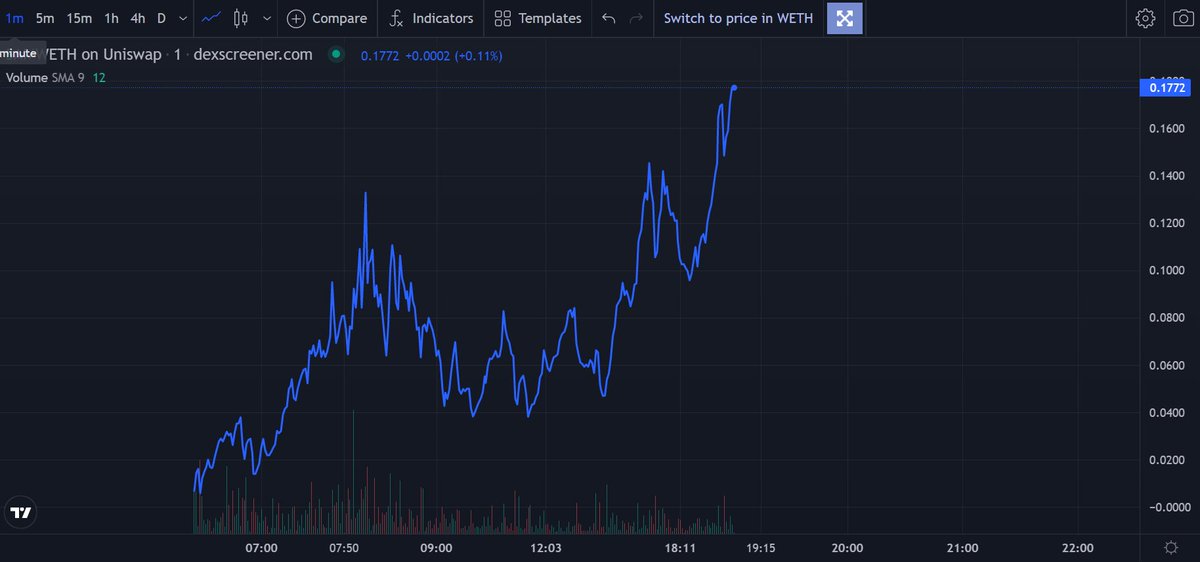1200x562 pixels.
Task: Undo the last chart action
Action: pos(609,18)
